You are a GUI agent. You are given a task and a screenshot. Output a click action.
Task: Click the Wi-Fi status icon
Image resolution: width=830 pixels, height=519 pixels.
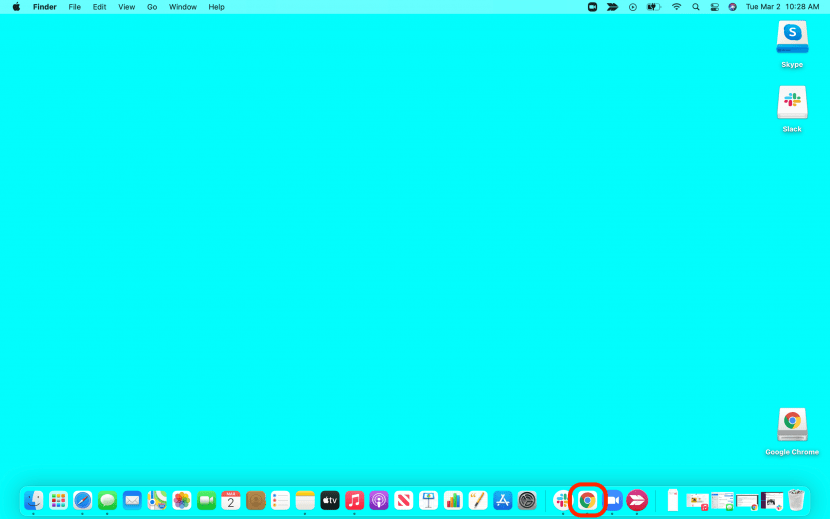(x=676, y=7)
